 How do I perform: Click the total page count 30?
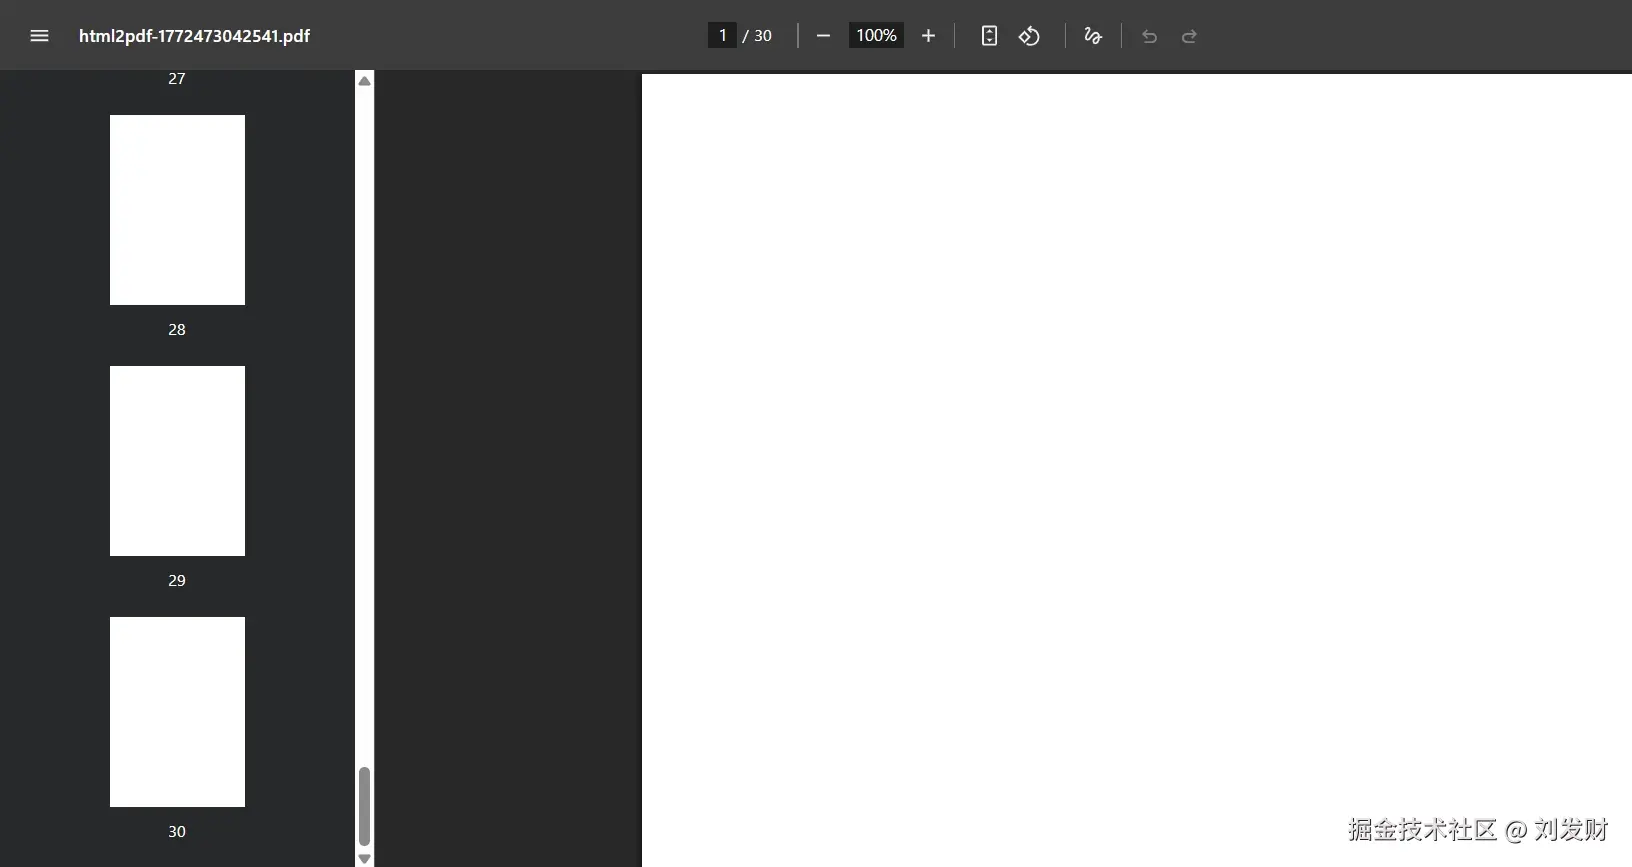(x=763, y=36)
